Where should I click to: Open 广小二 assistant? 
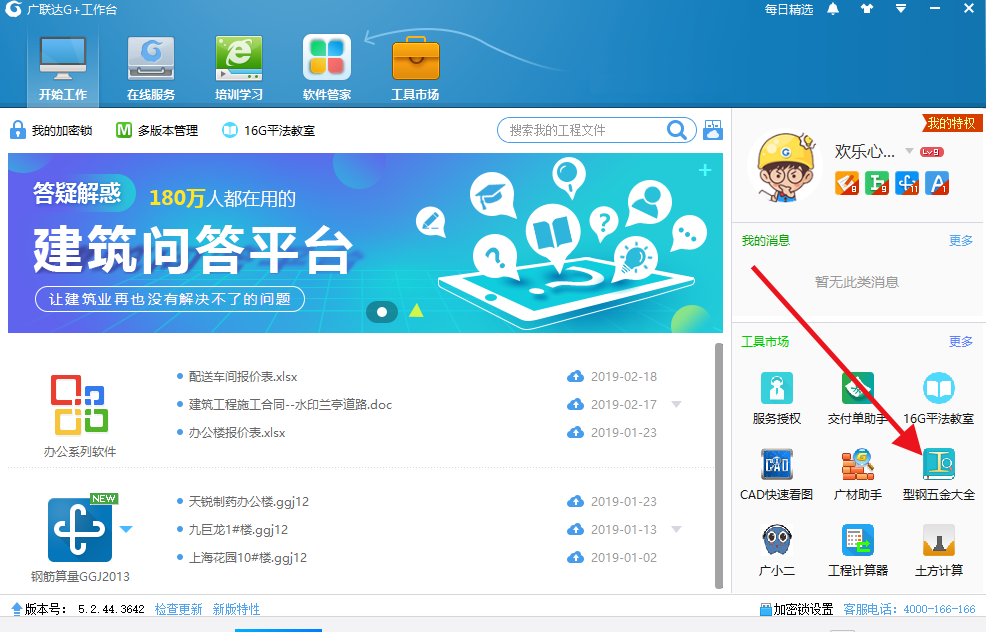[x=777, y=550]
